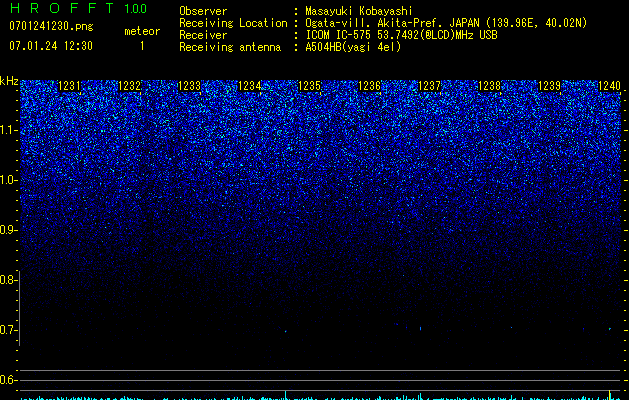Click the HROFFT 1.0.0 title text
The width and height of the screenshot is (629, 400).
pyautogui.click(x=79, y=8)
